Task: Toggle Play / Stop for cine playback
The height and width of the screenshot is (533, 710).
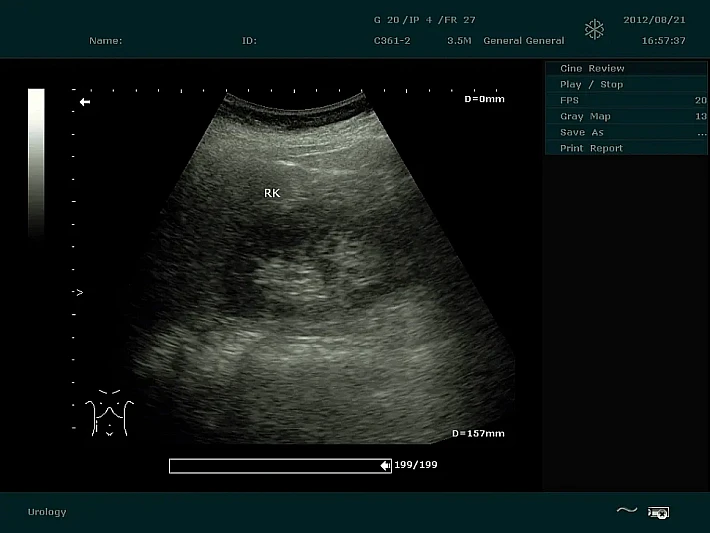Action: pyautogui.click(x=591, y=84)
